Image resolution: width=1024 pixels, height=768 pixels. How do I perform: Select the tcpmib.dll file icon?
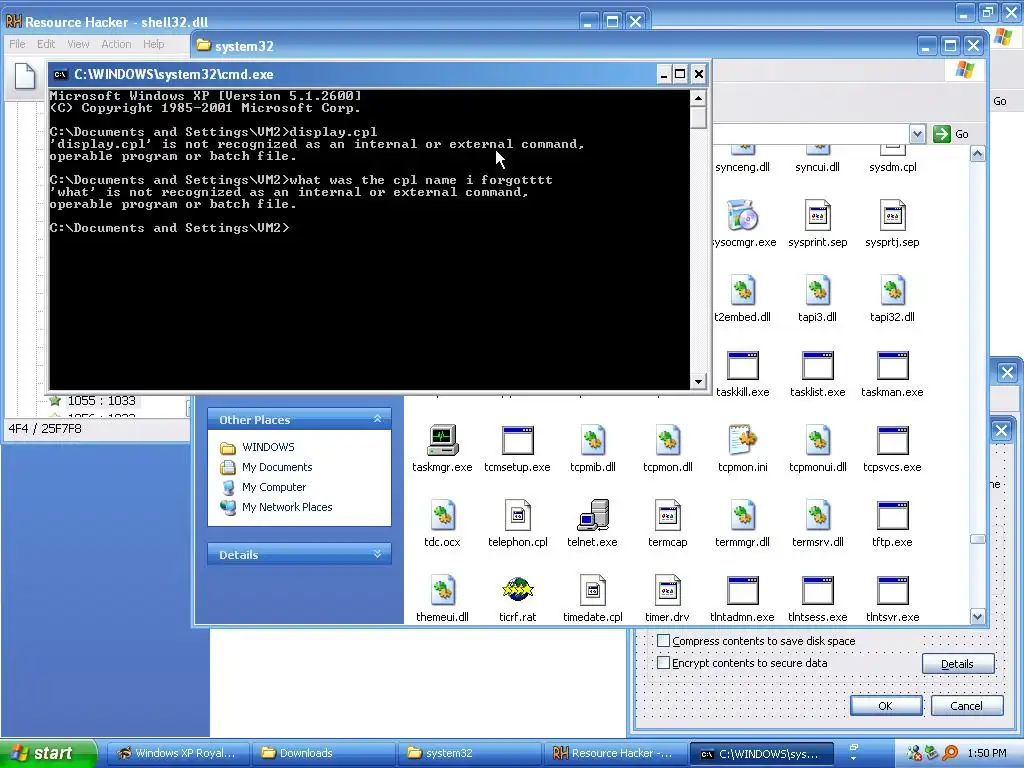tap(592, 440)
